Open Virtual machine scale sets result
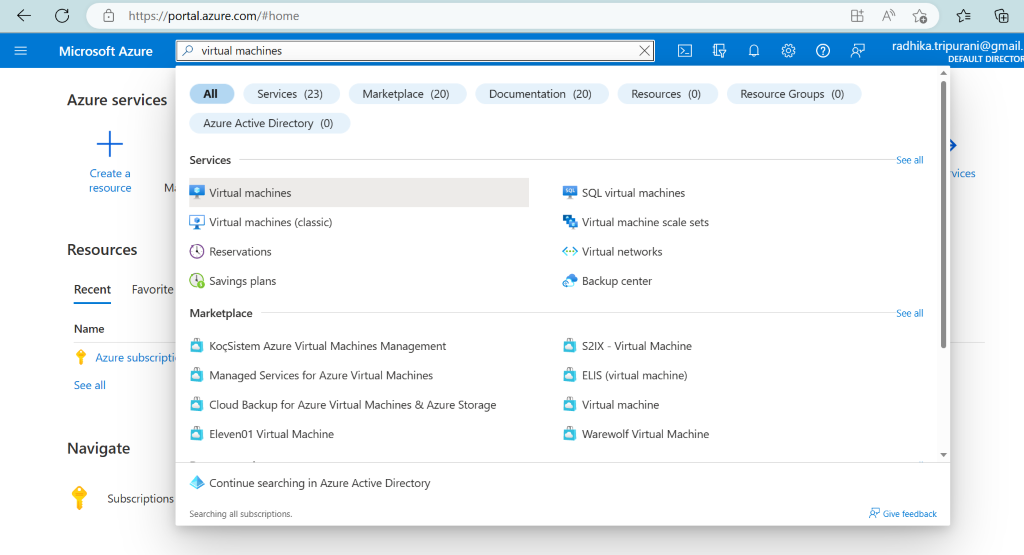The image size is (1024, 555). (x=645, y=222)
